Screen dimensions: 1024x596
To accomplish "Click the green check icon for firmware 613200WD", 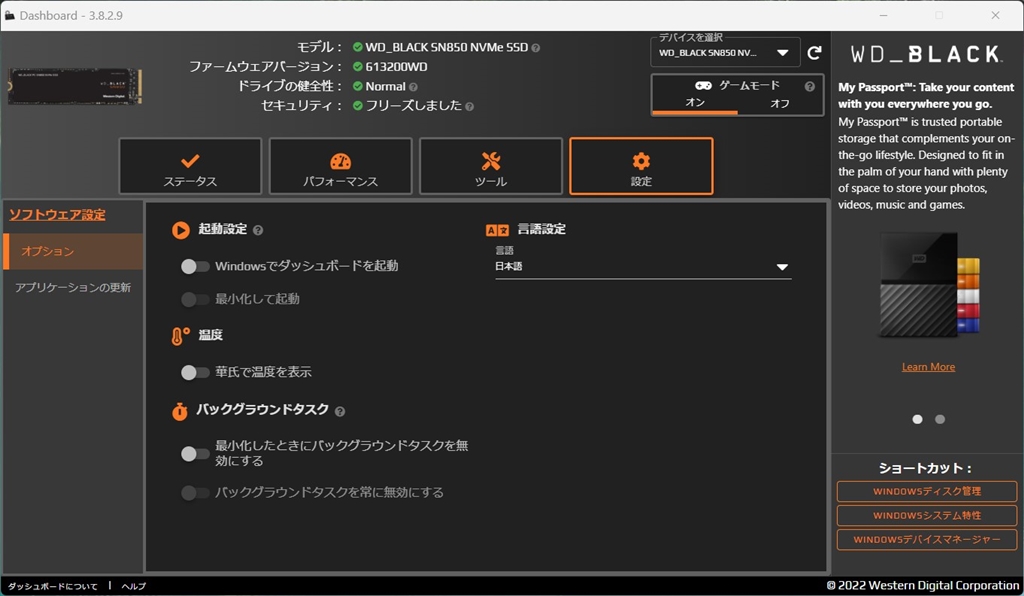I will coord(357,67).
